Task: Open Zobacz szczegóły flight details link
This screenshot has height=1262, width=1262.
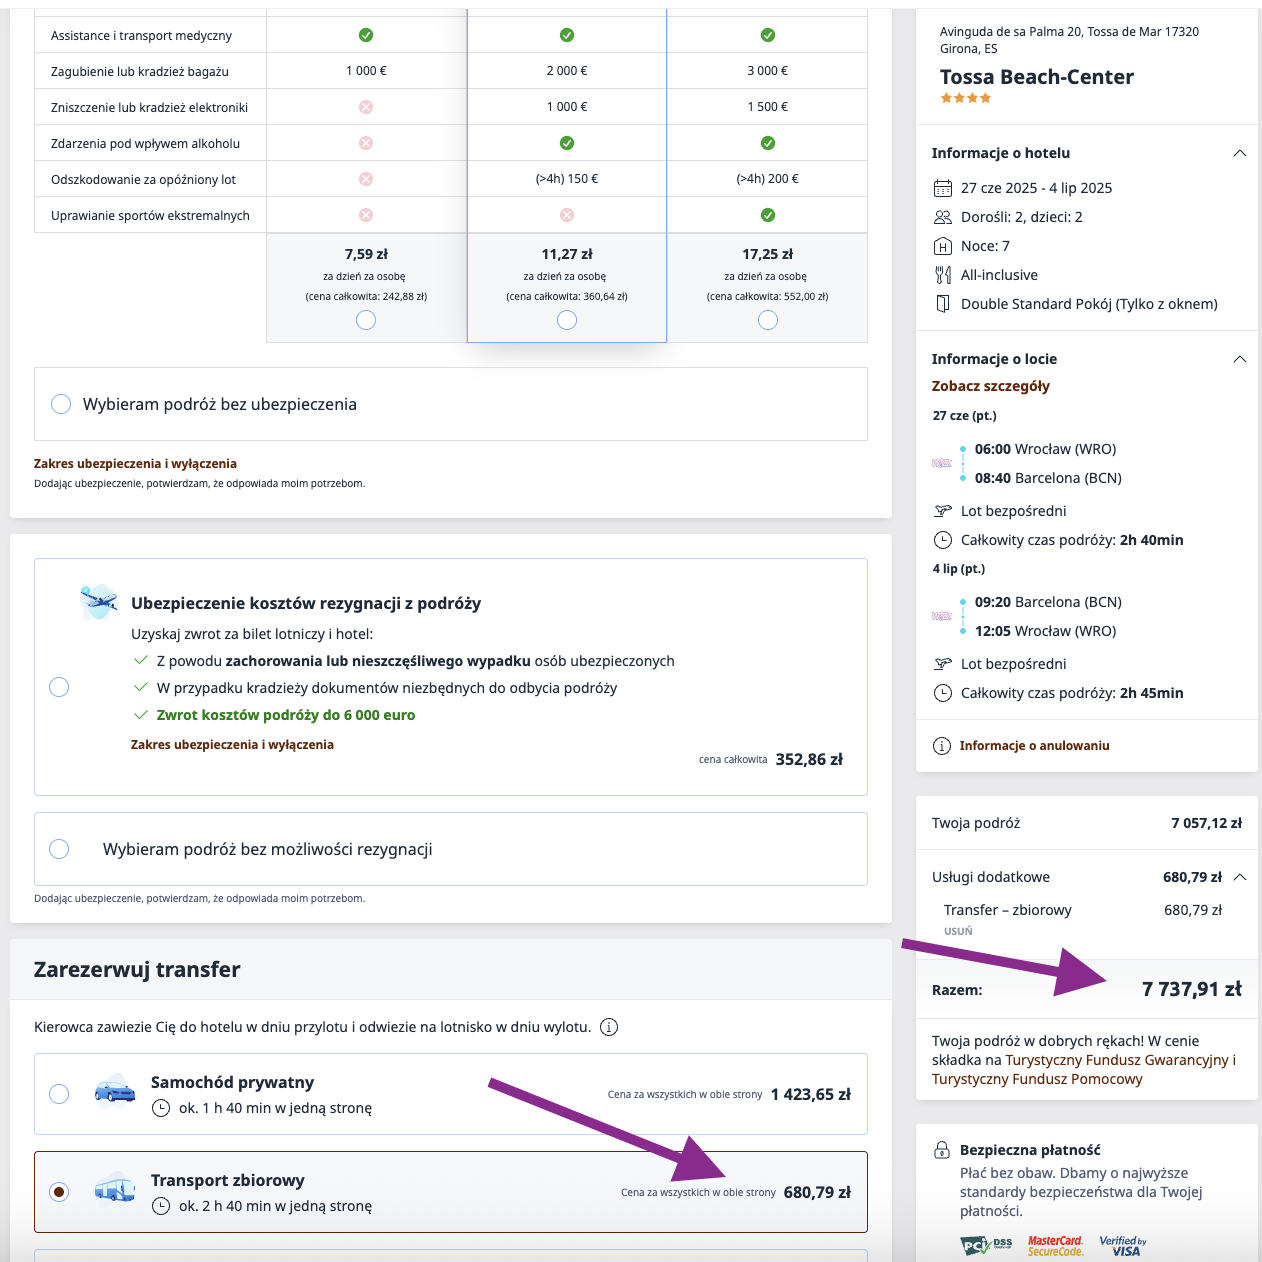Action: [x=991, y=386]
